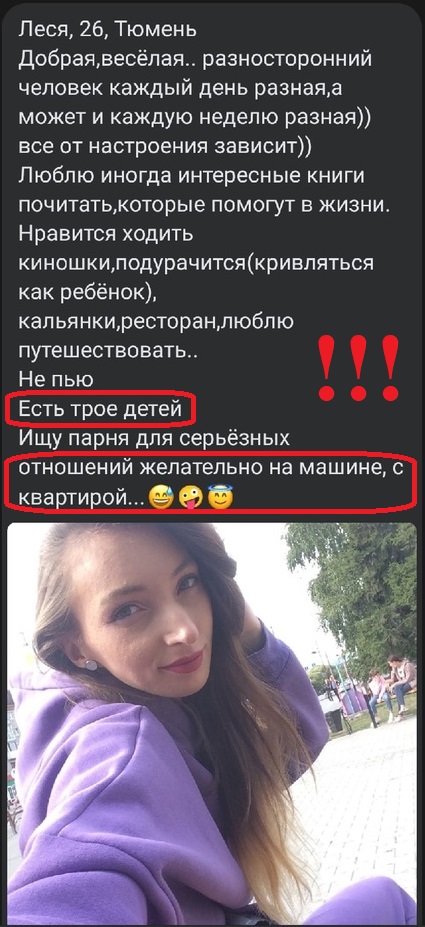This screenshot has height=927, width=425.
Task: Click the sweating smile emoji
Action: [161, 498]
